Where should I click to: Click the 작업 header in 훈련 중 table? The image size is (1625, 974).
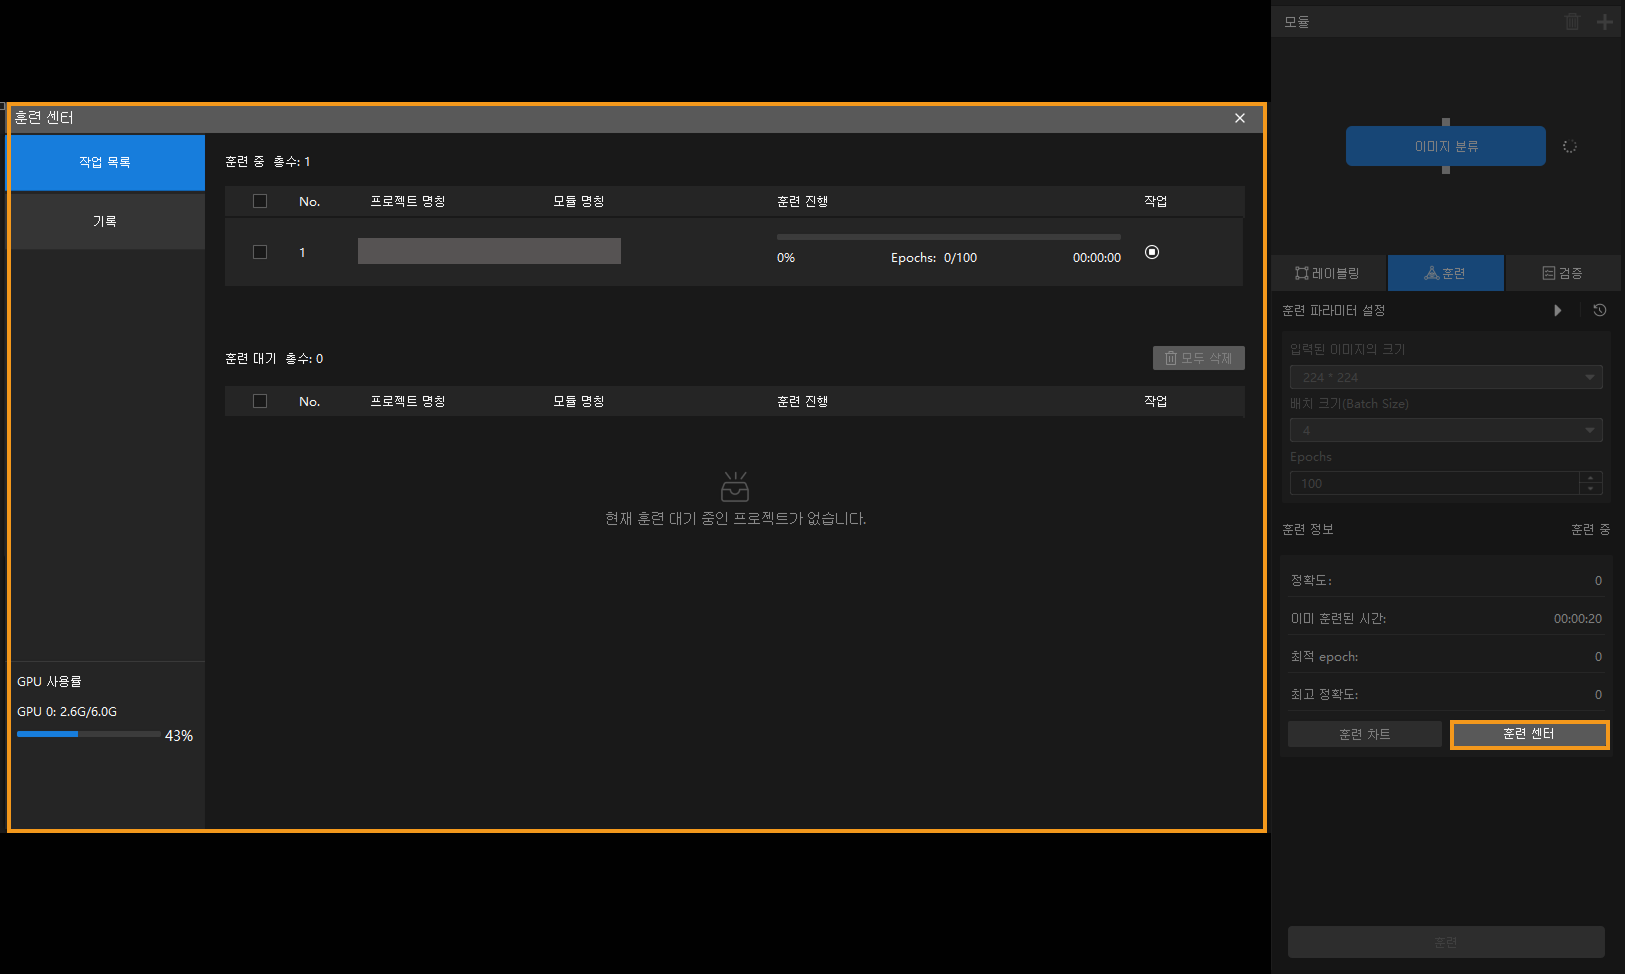click(1156, 201)
